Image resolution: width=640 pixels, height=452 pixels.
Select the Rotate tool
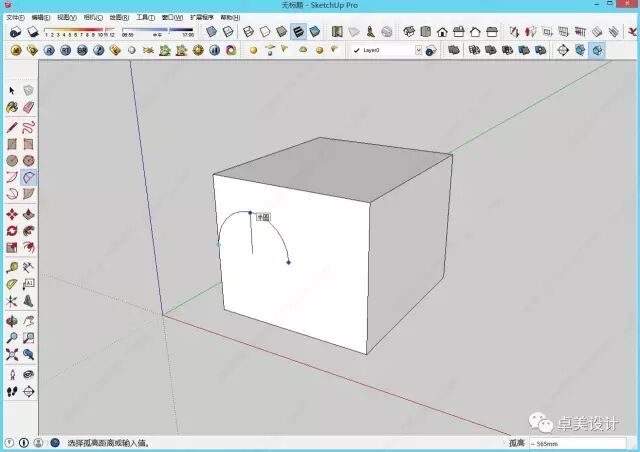tap(12, 231)
